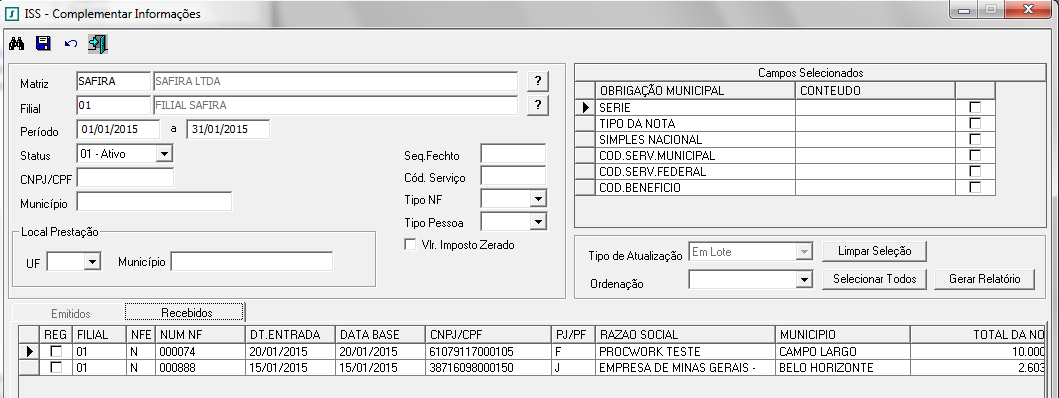Click the Período start date field

(119, 129)
